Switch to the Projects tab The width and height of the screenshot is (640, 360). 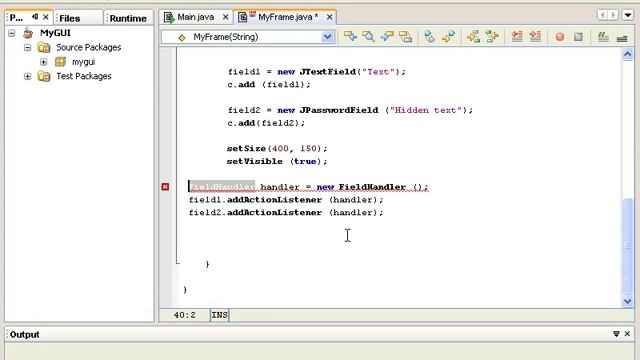pyautogui.click(x=16, y=18)
